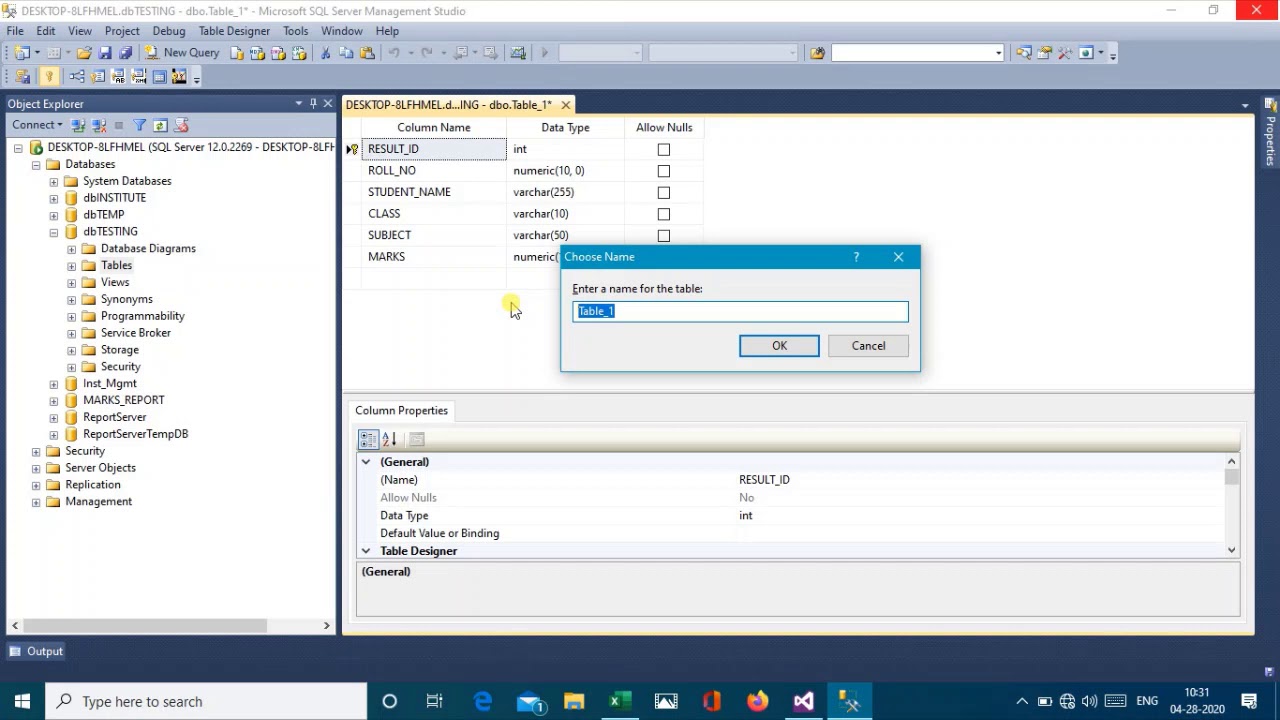Viewport: 1280px width, 720px height.
Task: Open Firefox from taskbar
Action: tap(757, 701)
